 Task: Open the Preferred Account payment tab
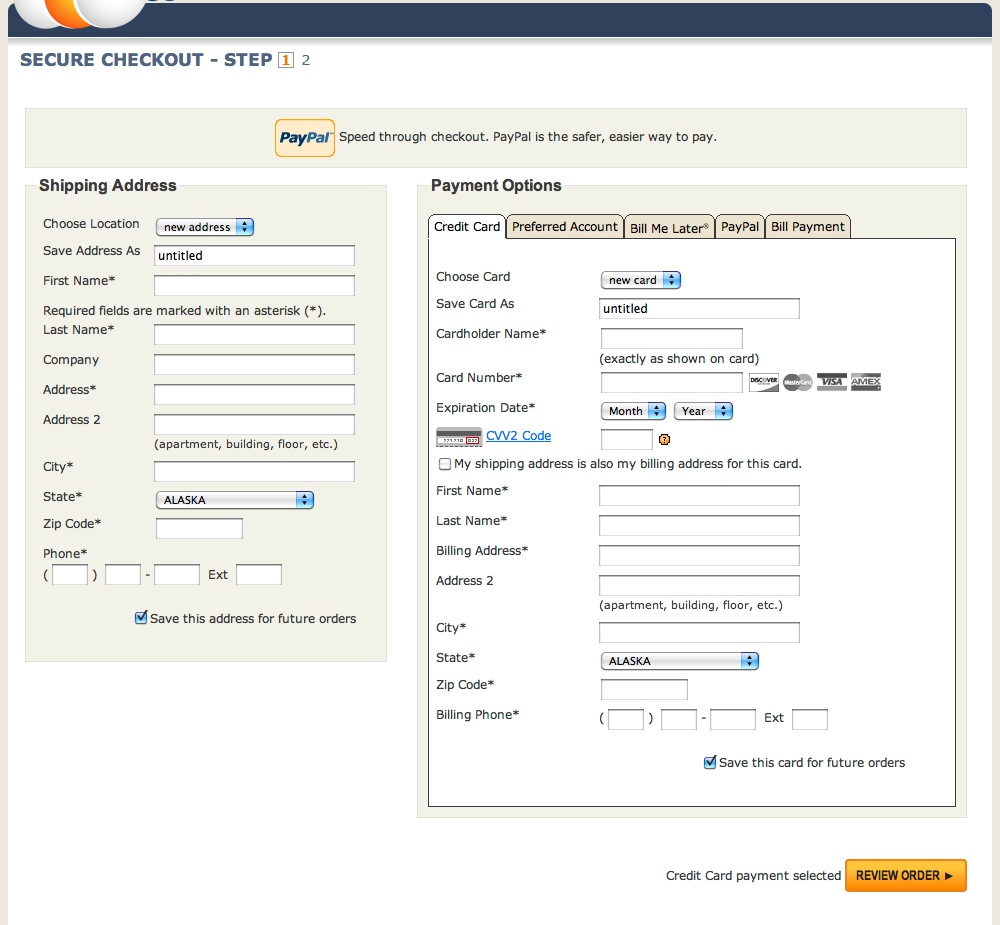coord(564,226)
